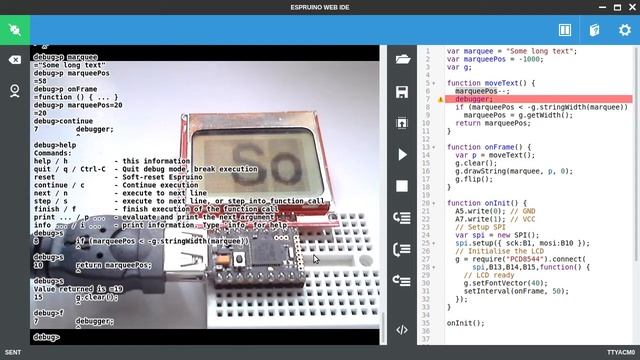Click 'Value returned is =19' terminal output
Screen dimensions: 640x360
click(x=78, y=289)
